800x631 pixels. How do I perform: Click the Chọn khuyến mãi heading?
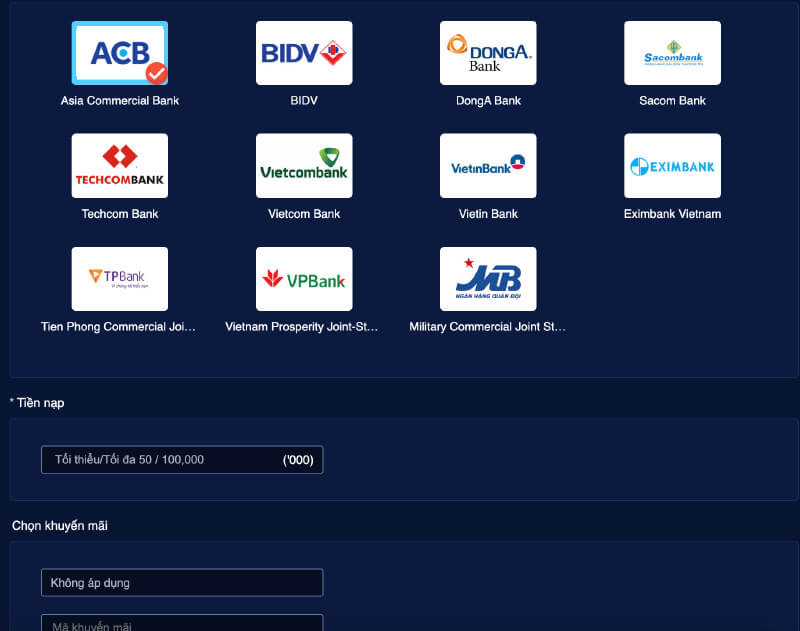click(60, 525)
